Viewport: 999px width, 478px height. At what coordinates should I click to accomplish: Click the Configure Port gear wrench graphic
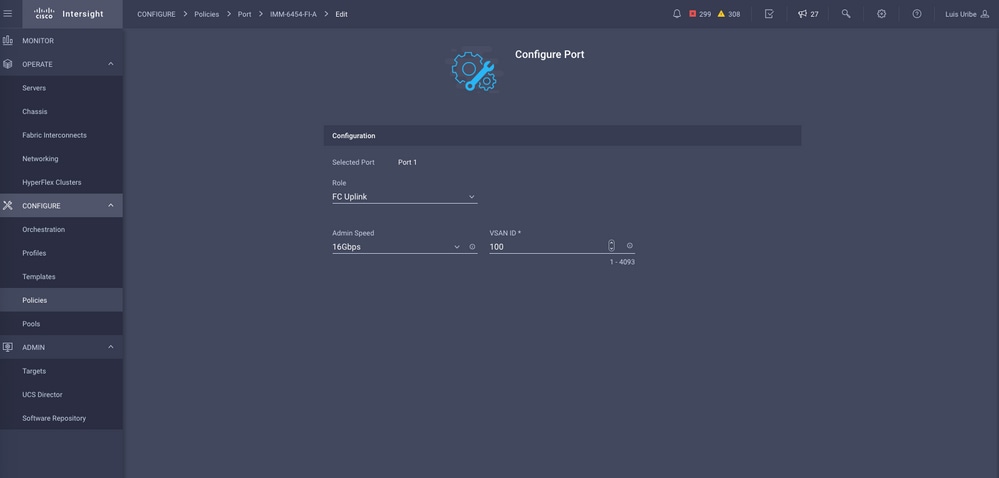point(473,71)
